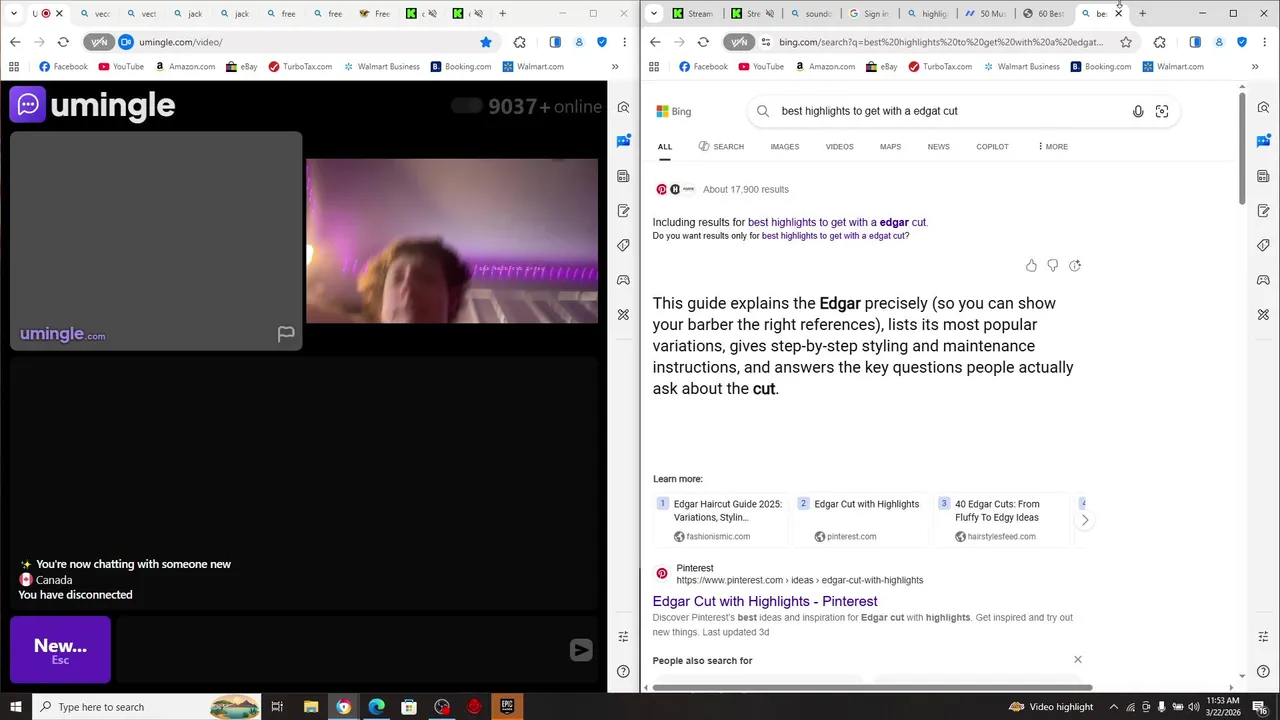
Task: Open File Explorer from taskbar
Action: click(x=311, y=707)
